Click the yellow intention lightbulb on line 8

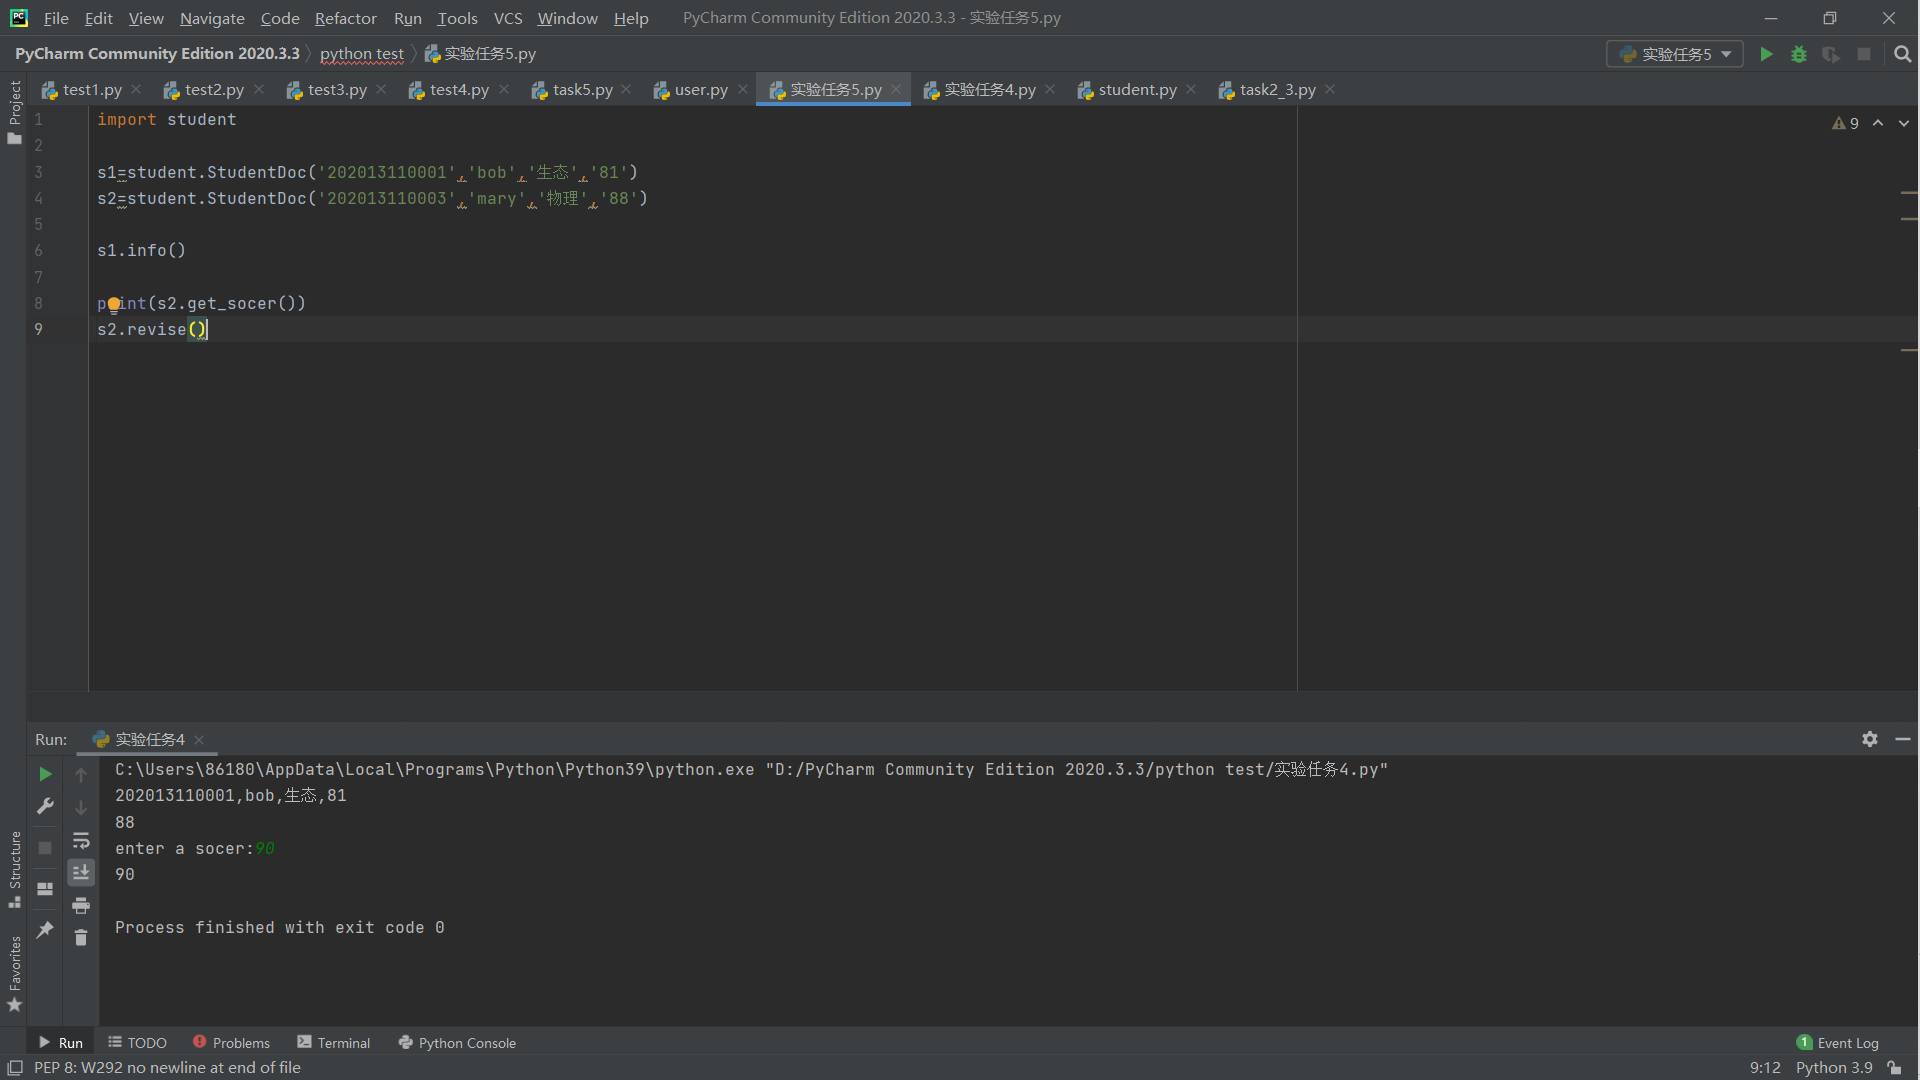(x=114, y=304)
